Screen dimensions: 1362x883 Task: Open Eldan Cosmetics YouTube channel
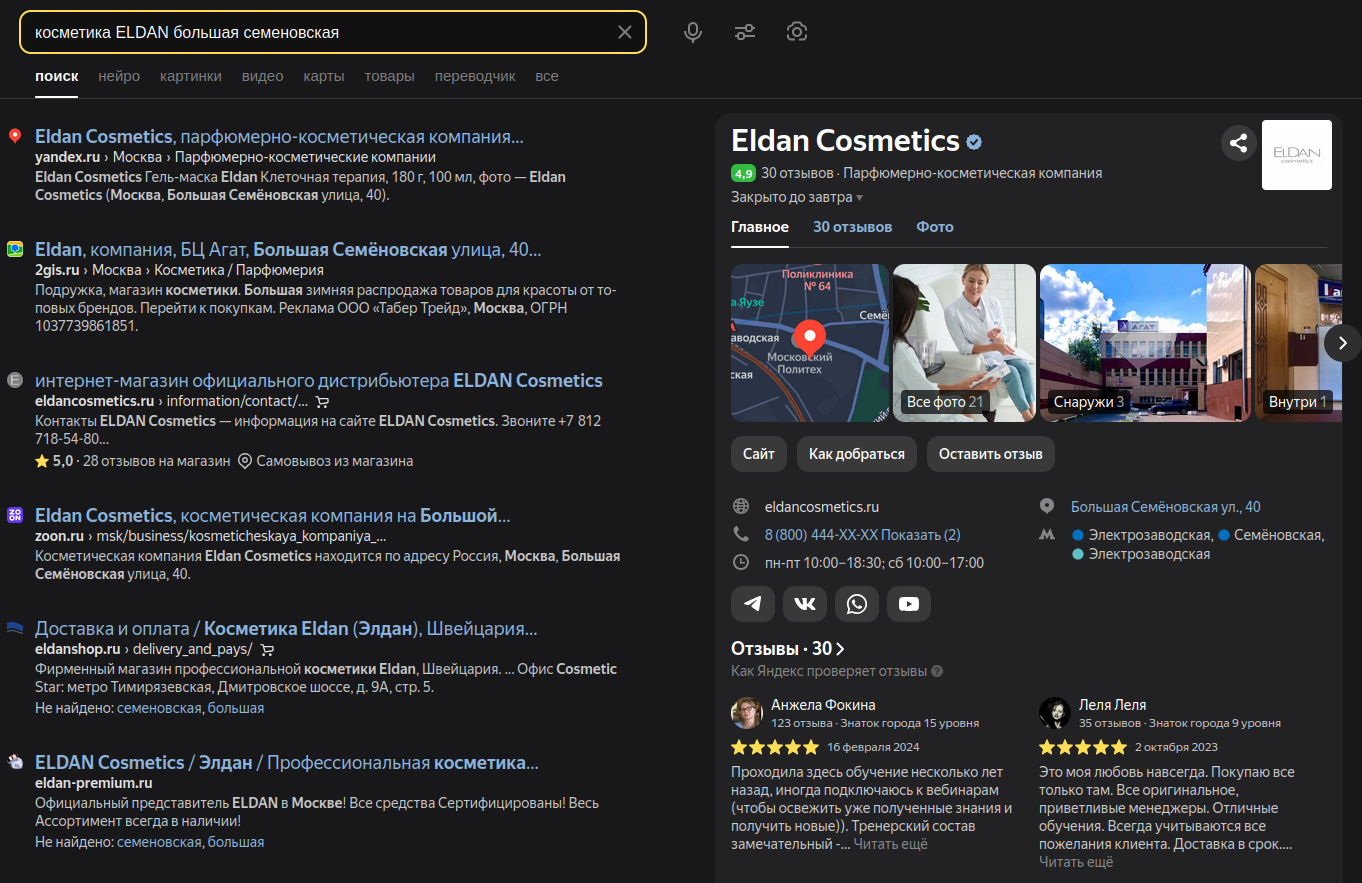tap(909, 604)
